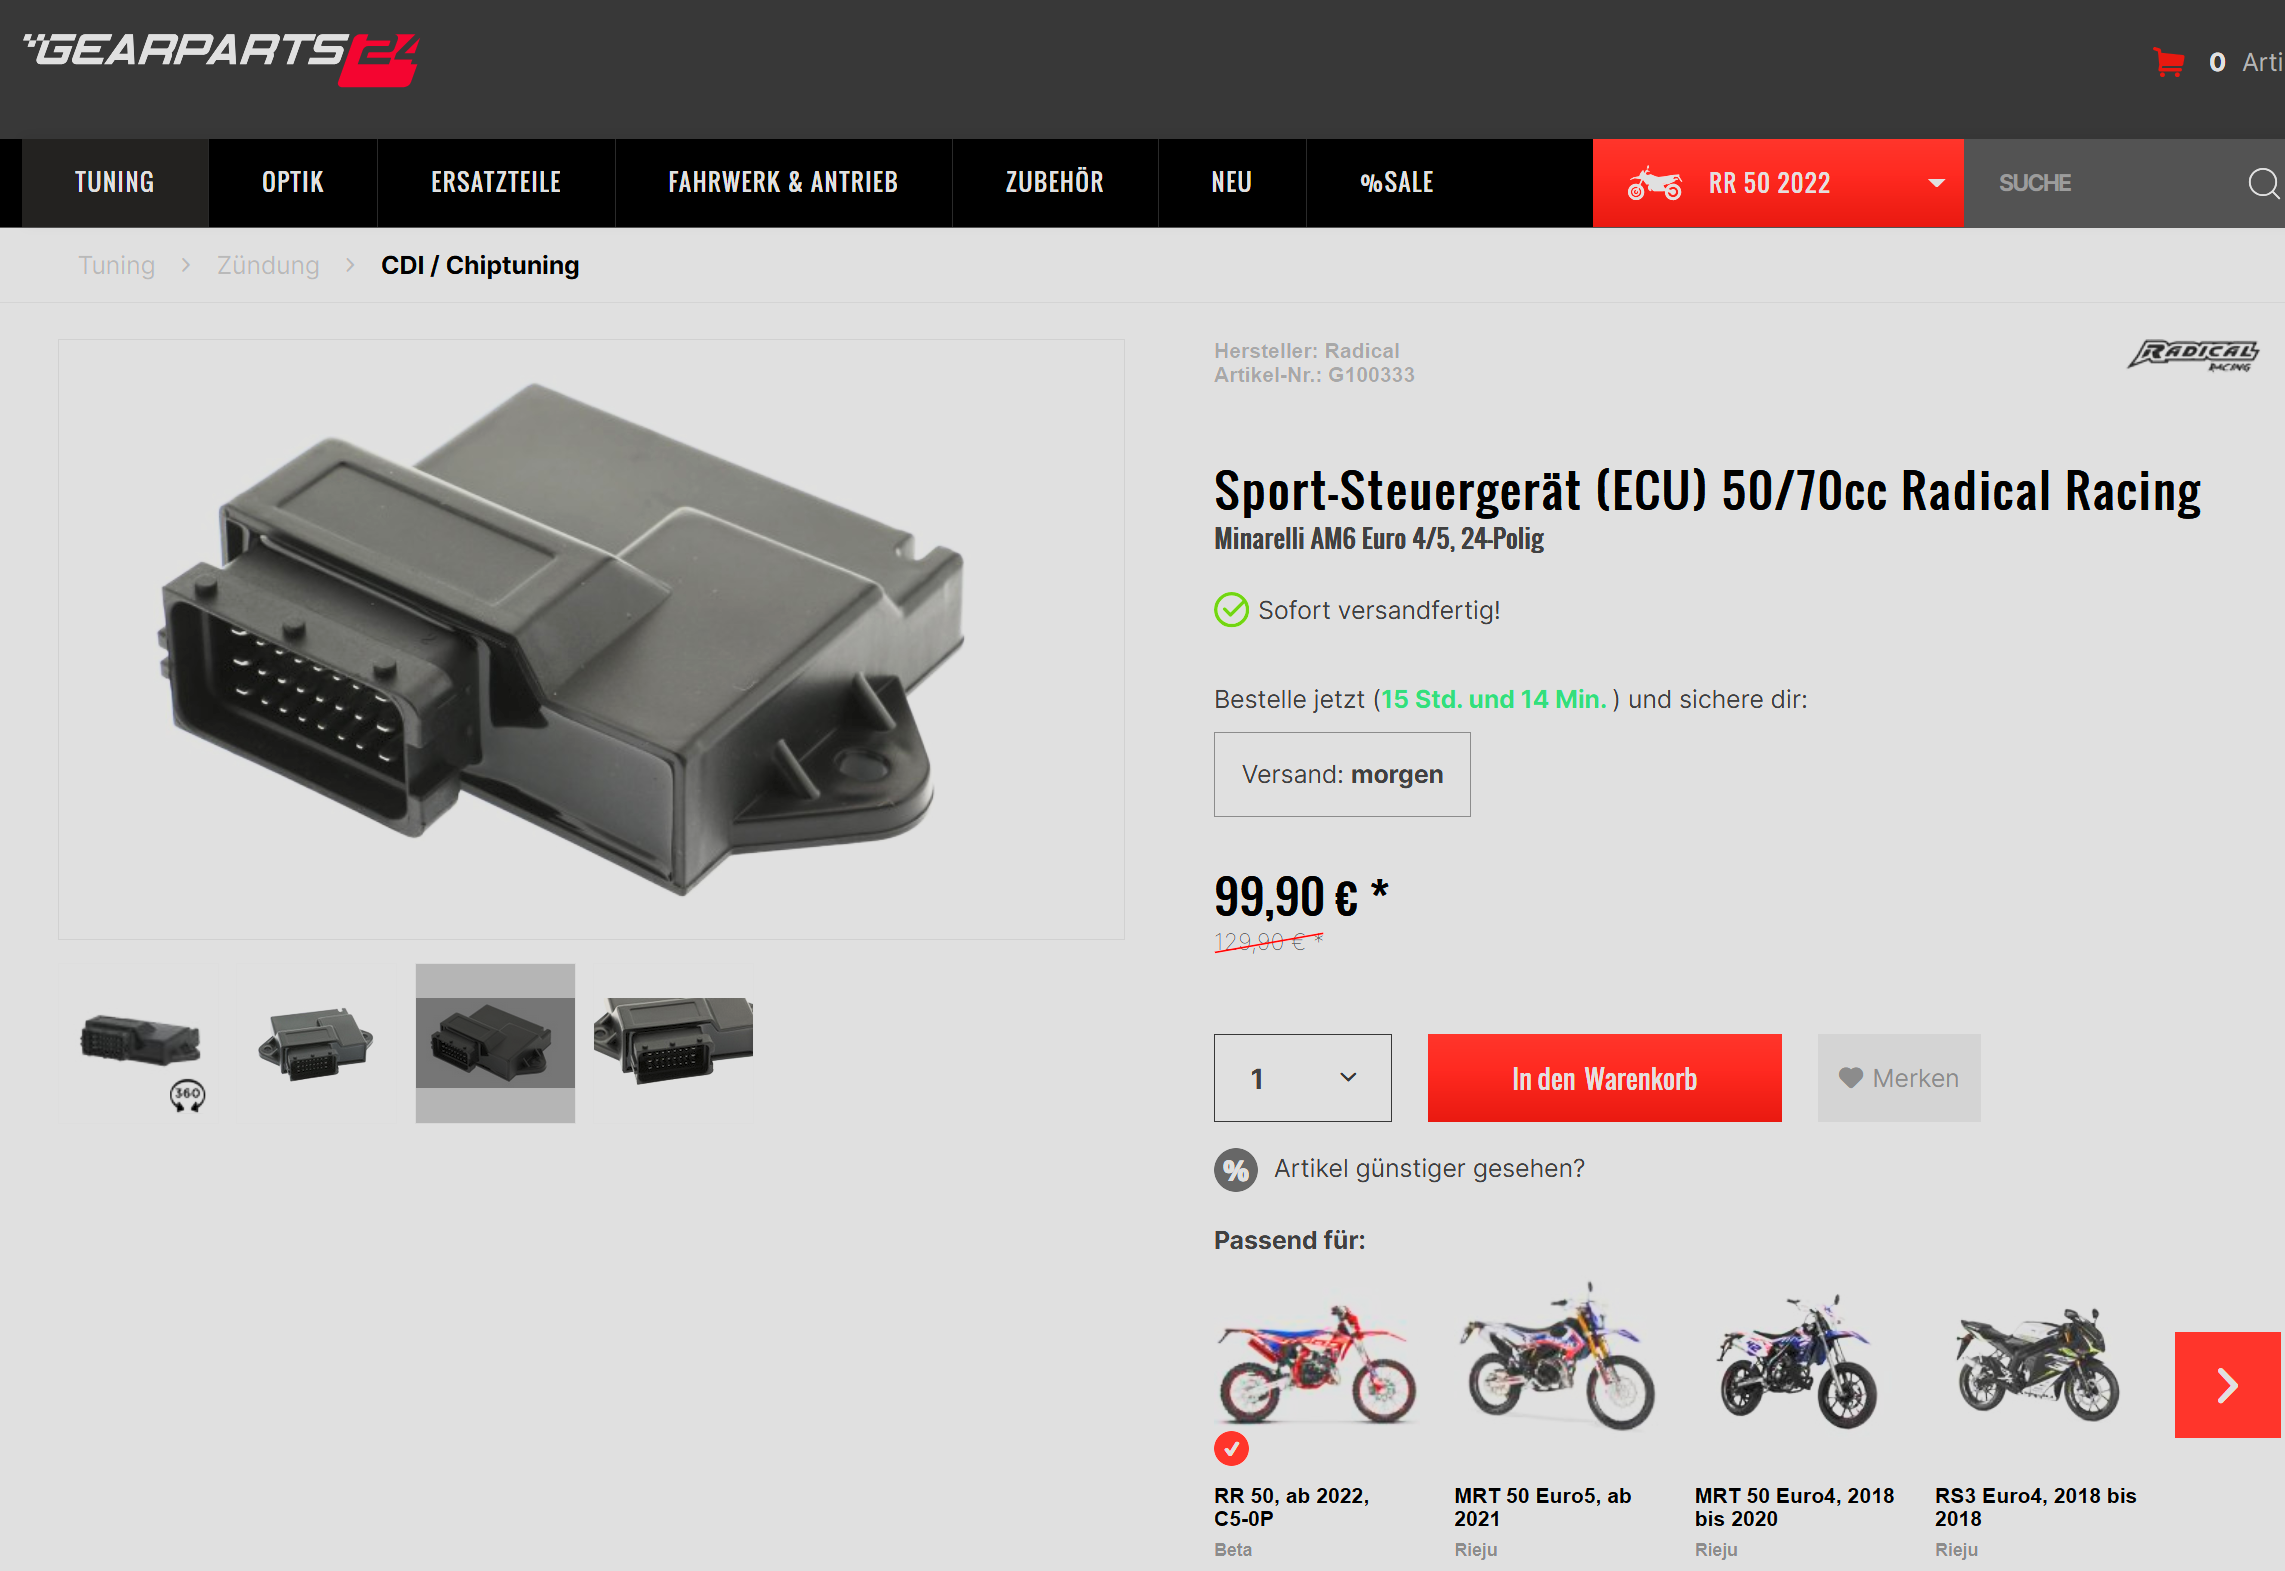Viewport: 2285px width, 1571px height.
Task: Click the search magnifier icon
Action: (x=2263, y=183)
